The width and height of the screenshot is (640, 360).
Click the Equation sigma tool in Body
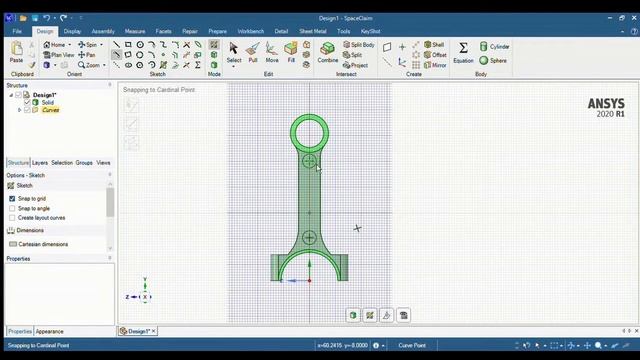click(463, 52)
